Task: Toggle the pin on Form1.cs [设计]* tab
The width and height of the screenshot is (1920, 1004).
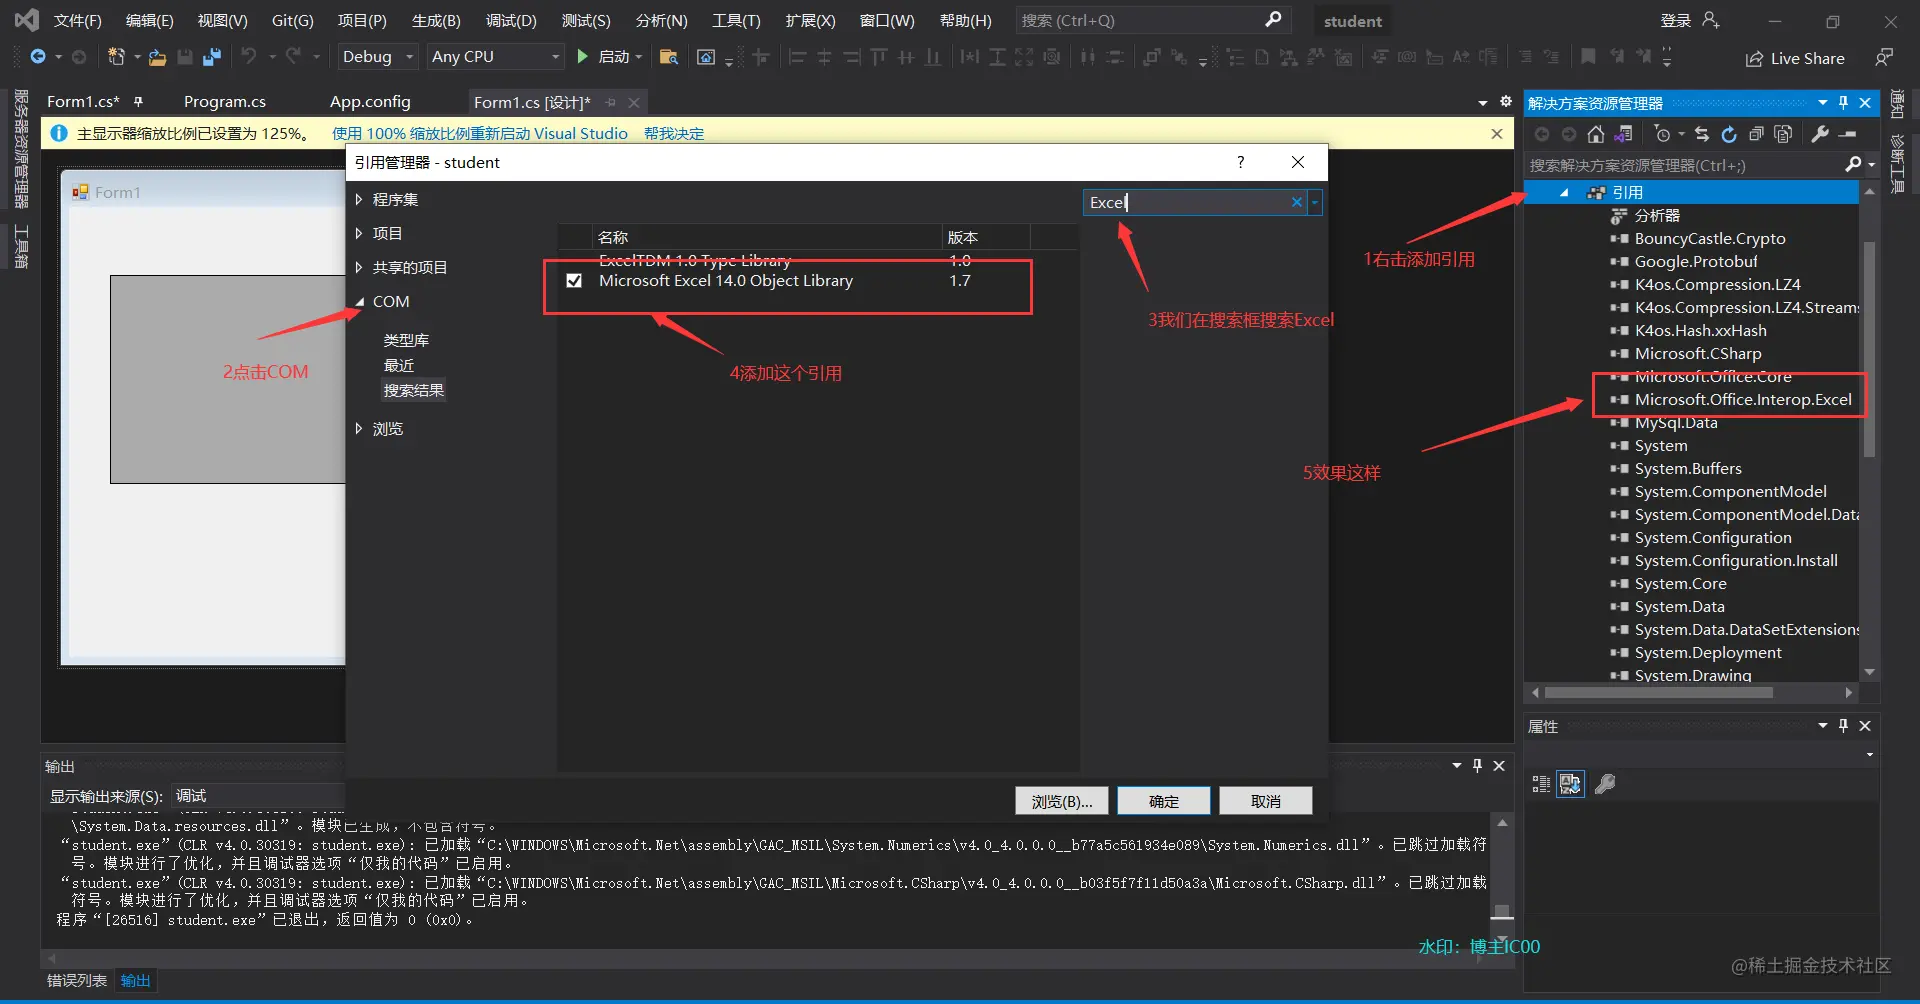Action: pyautogui.click(x=611, y=103)
